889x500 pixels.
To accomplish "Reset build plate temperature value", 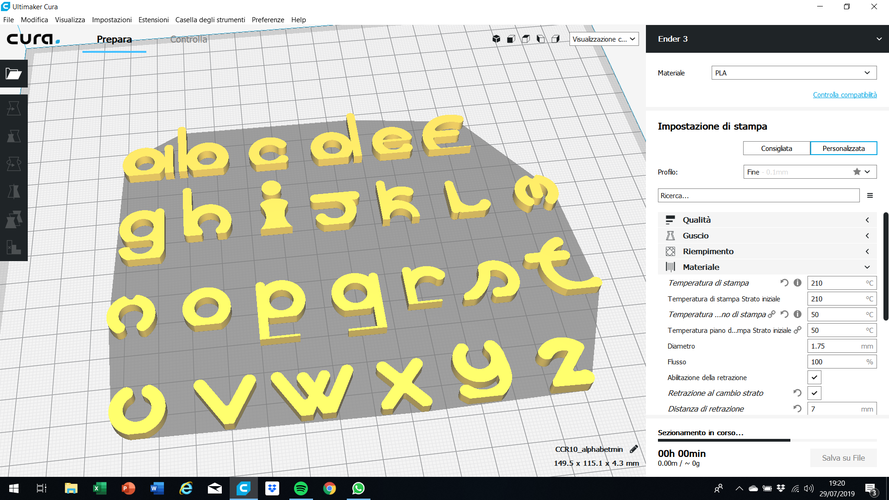I will click(x=784, y=314).
